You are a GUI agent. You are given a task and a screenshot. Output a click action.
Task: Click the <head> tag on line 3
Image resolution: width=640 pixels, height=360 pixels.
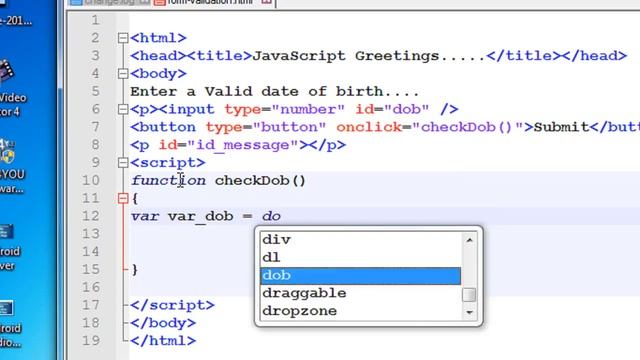(158, 56)
